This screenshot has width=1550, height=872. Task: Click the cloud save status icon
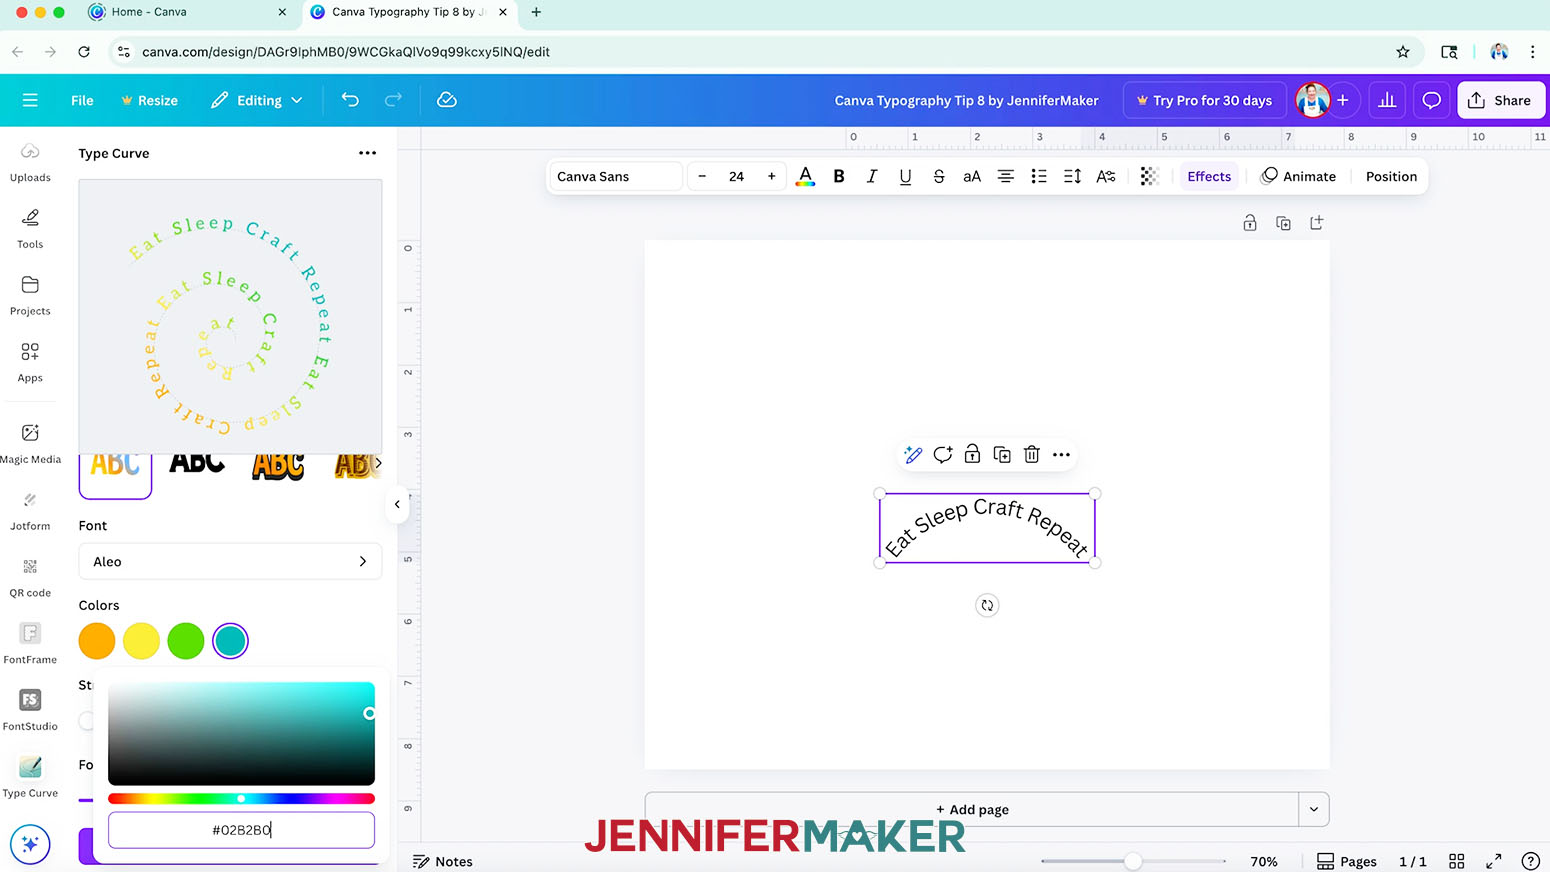[447, 100]
